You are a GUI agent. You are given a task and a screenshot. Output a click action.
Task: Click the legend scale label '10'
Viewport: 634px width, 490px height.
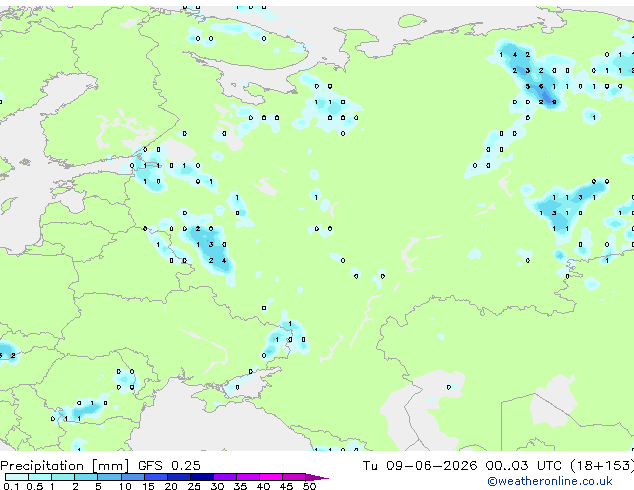click(125, 486)
